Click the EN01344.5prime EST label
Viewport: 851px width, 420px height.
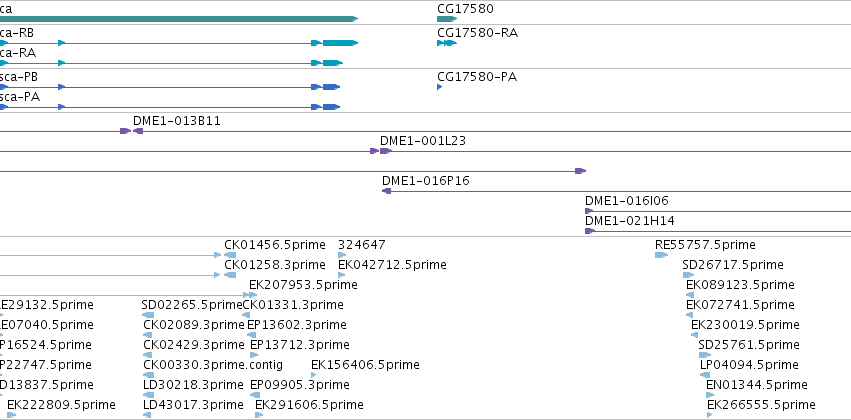point(757,385)
